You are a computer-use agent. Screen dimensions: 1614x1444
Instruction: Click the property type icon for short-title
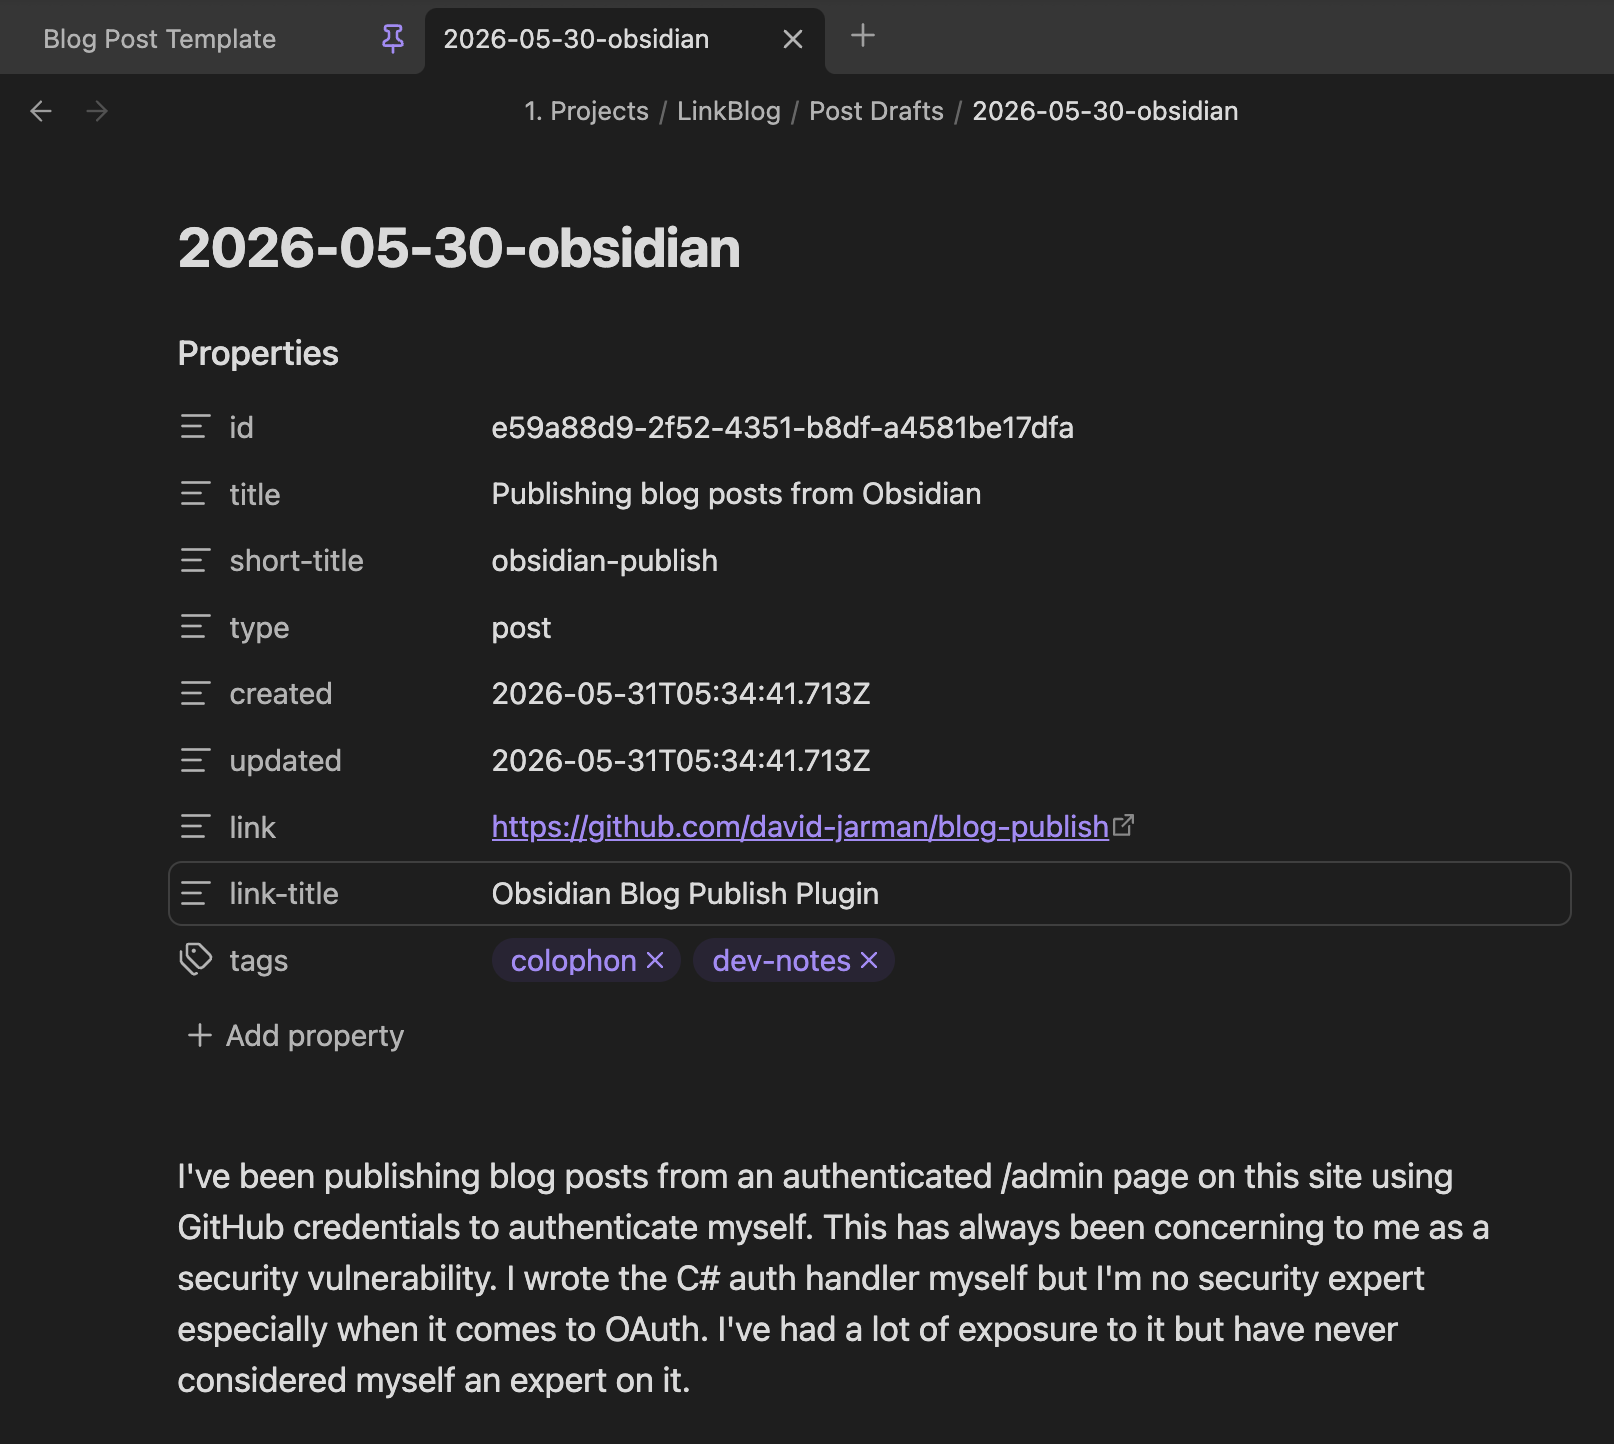(195, 561)
